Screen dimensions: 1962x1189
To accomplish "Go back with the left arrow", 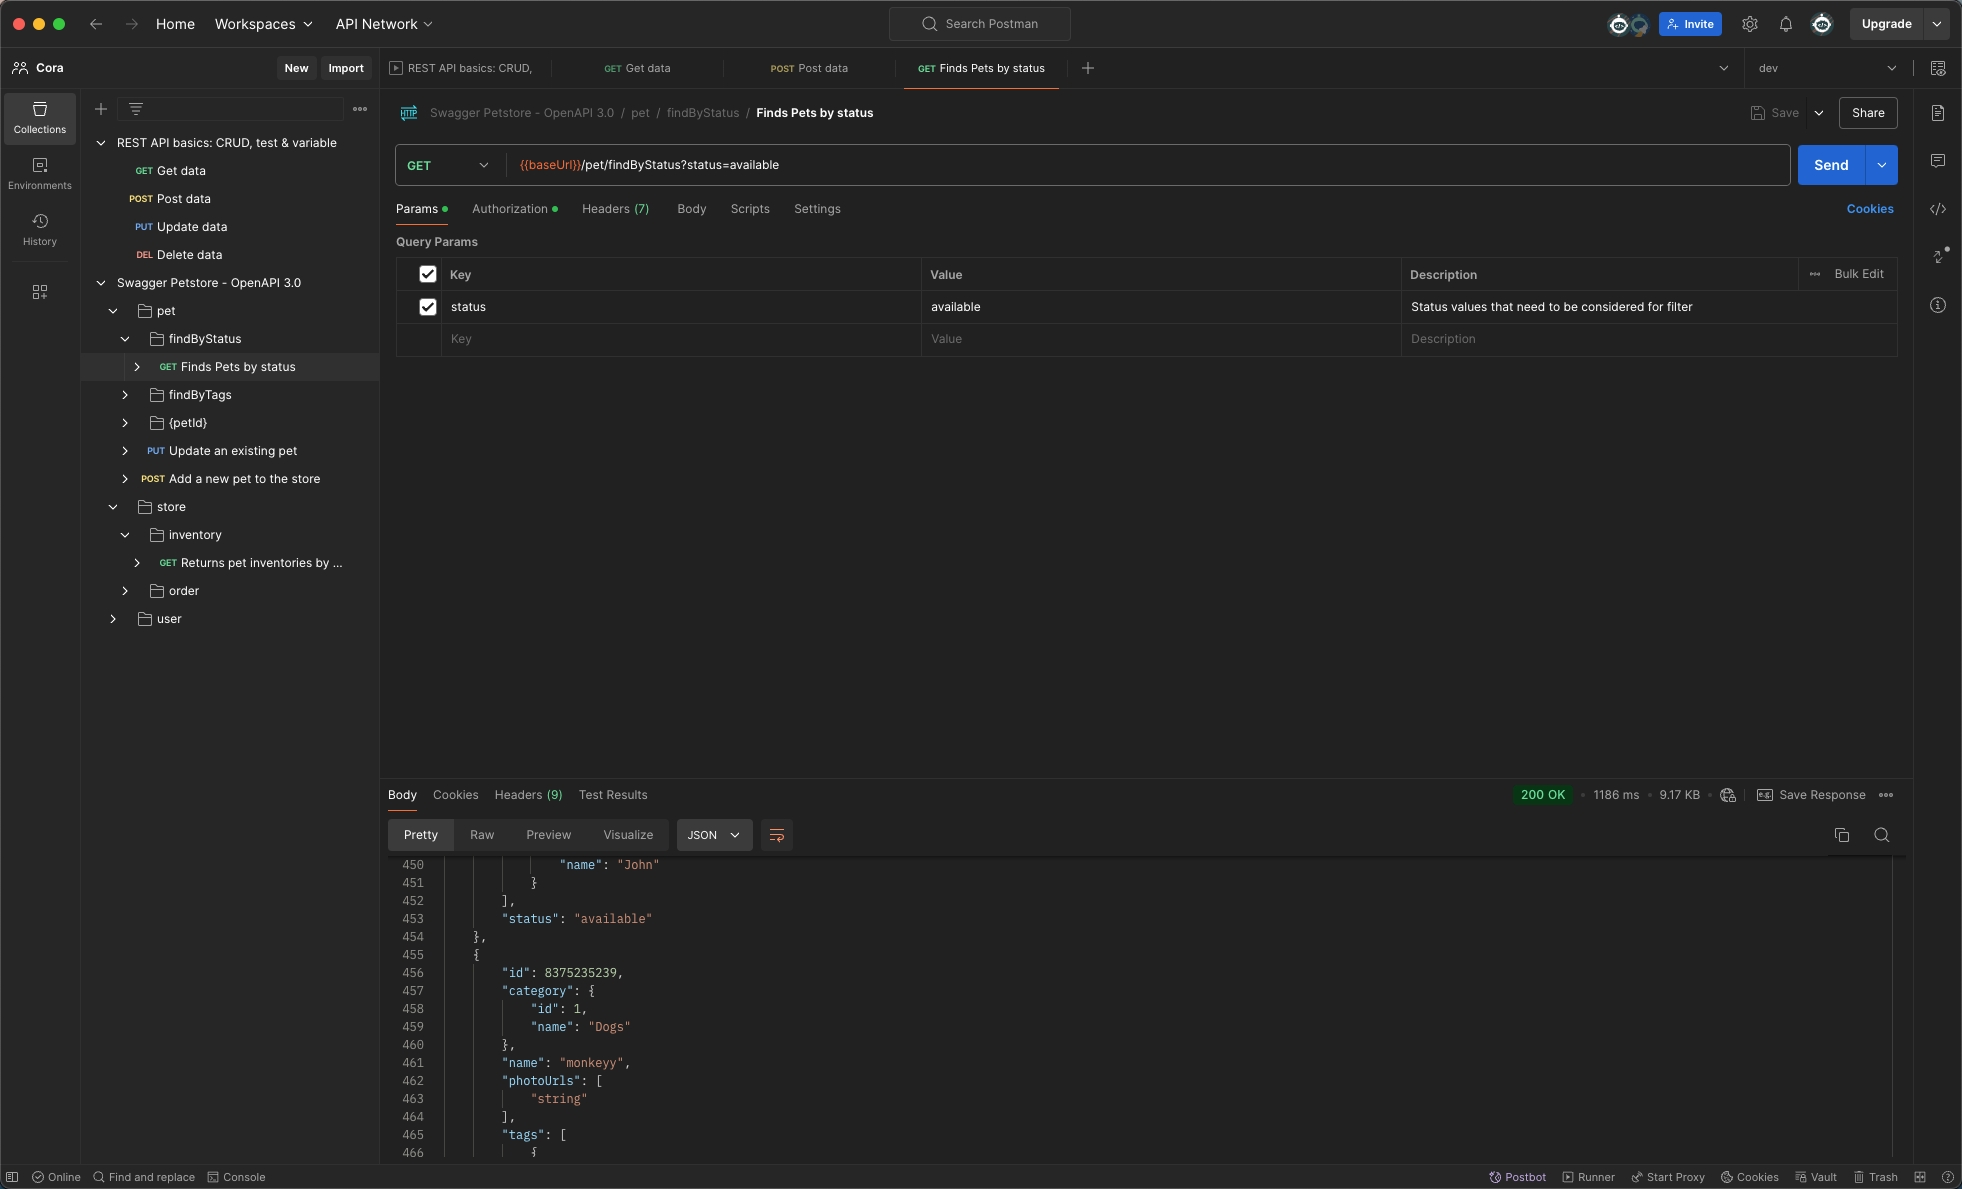I will click(x=96, y=24).
